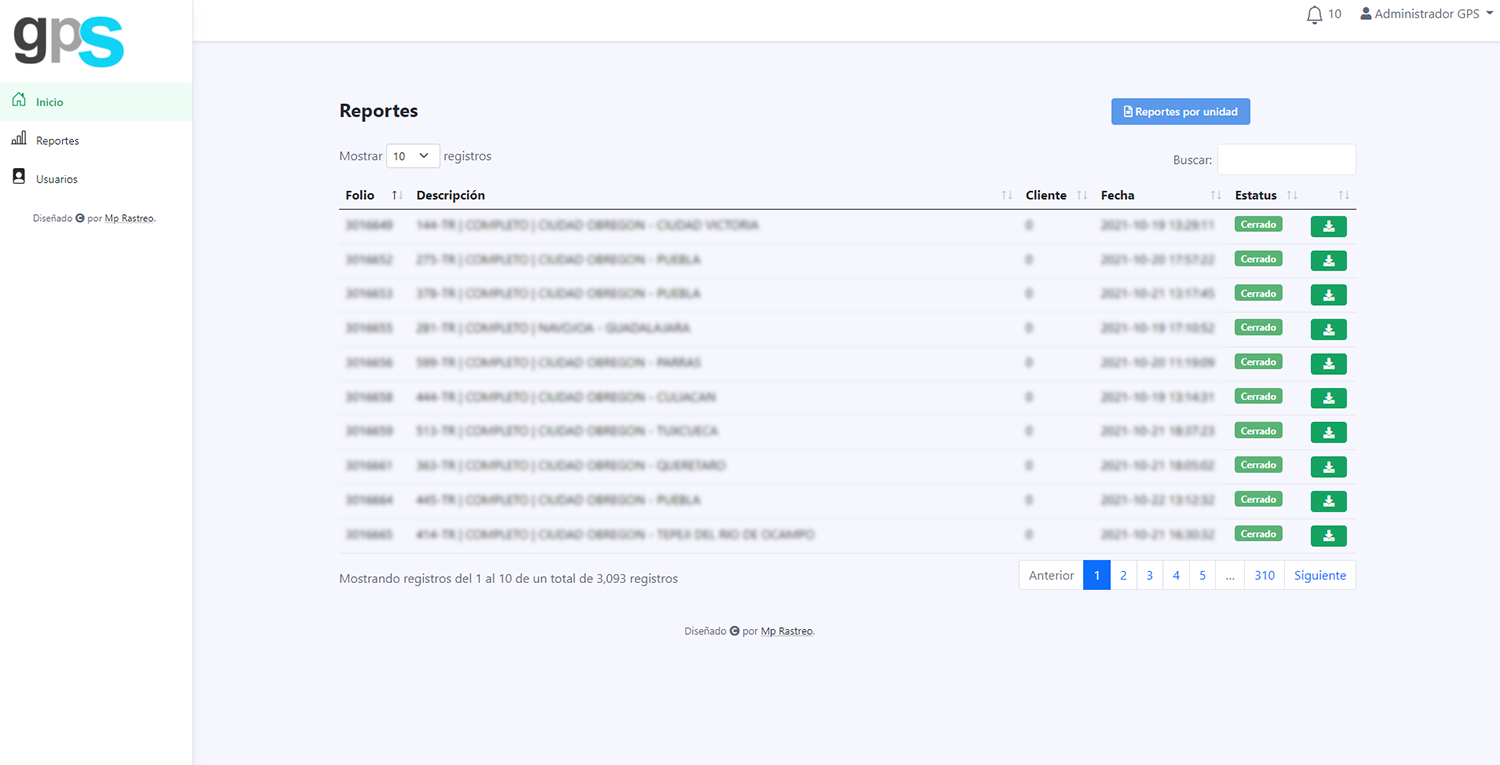Open the Mp Rastreo footer link
1500x765 pixels.
coord(787,631)
